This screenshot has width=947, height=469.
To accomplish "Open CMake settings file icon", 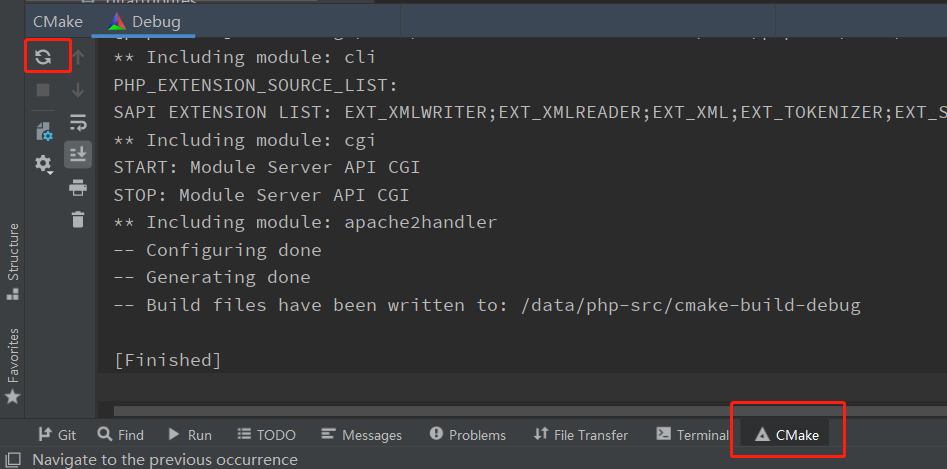I will point(43,131).
